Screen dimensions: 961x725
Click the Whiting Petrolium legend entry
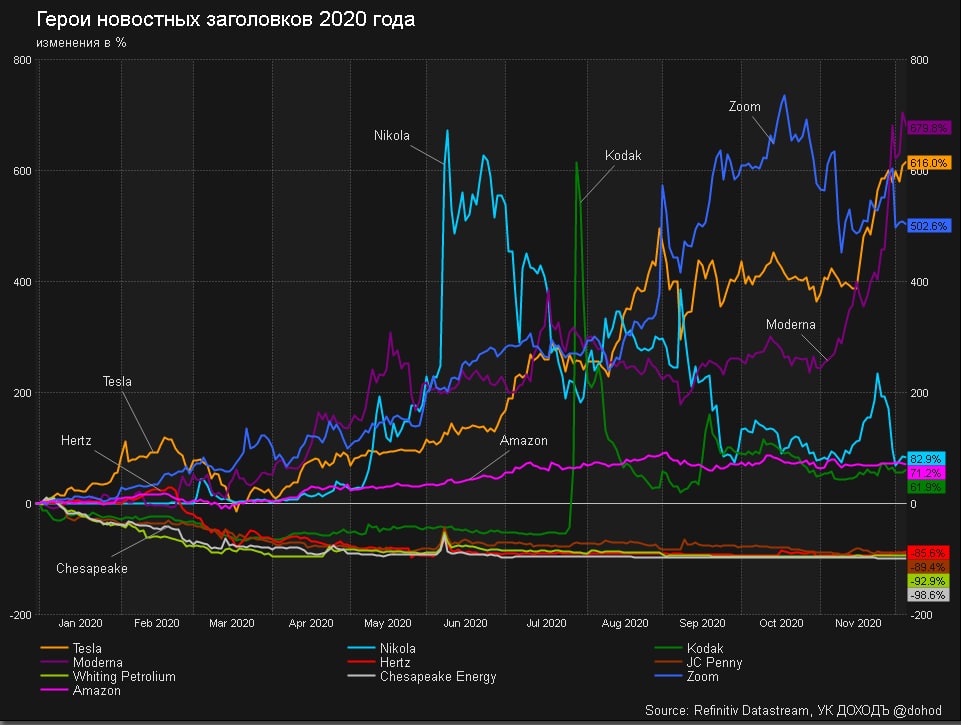point(108,676)
